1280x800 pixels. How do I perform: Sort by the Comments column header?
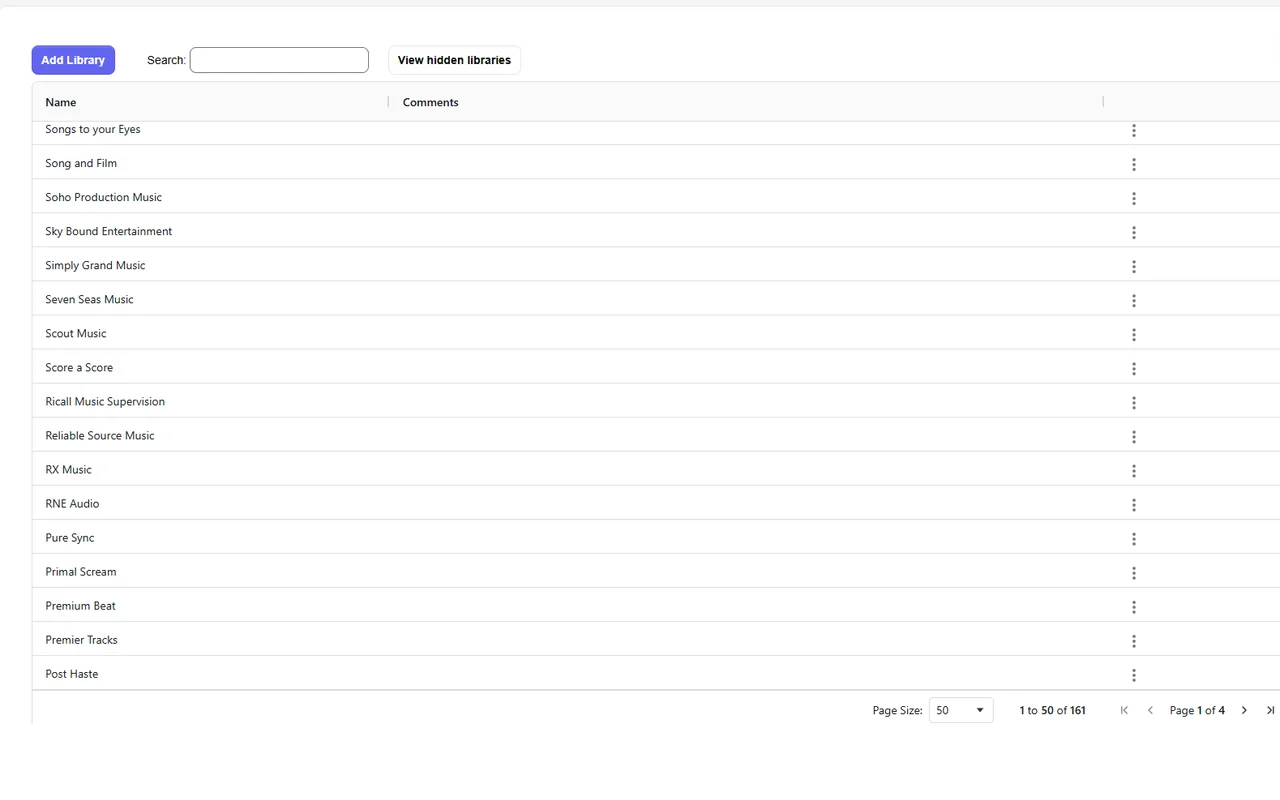pyautogui.click(x=431, y=102)
